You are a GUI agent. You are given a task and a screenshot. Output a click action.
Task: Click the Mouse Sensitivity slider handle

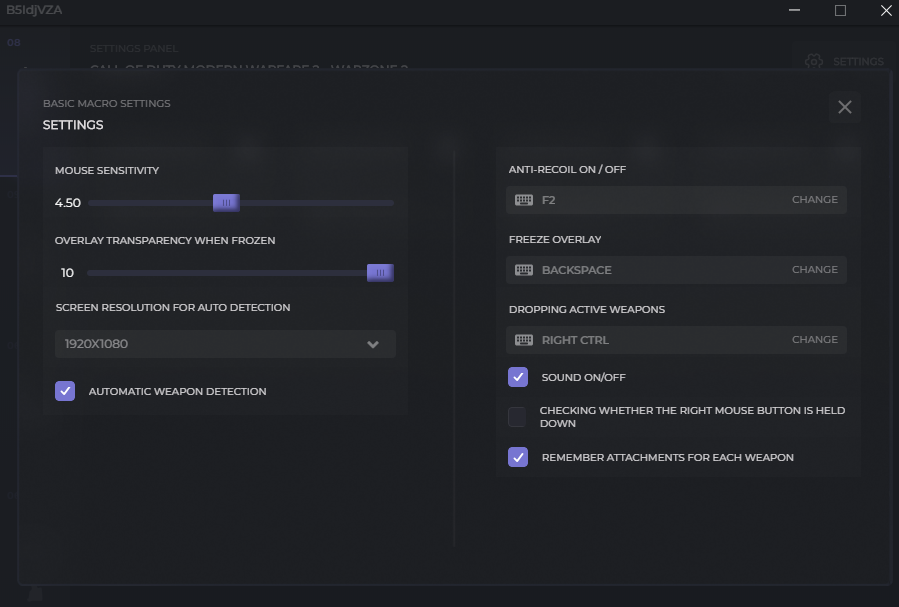click(x=226, y=203)
